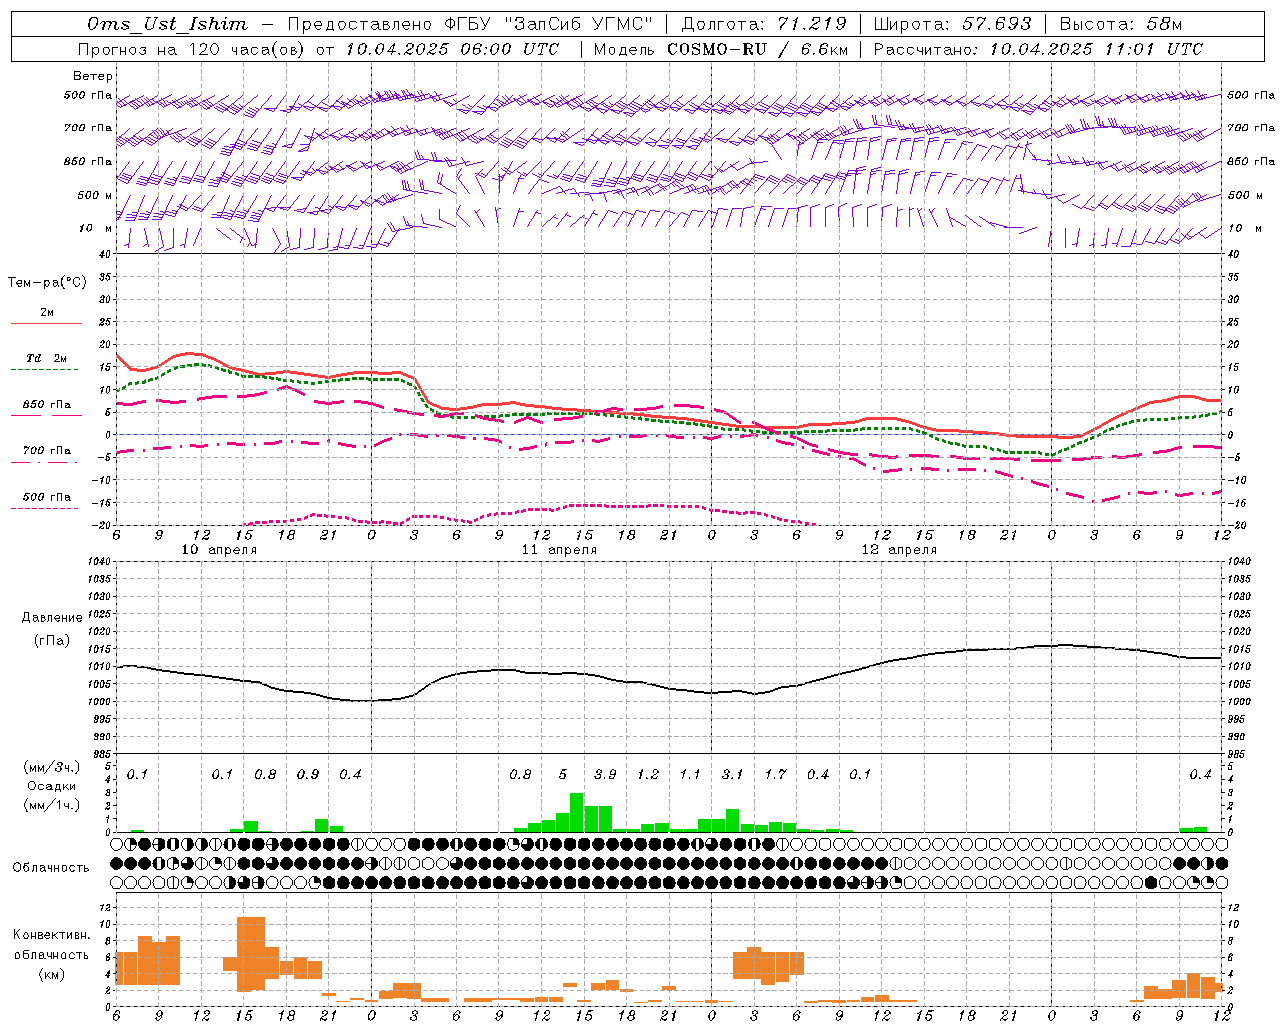Click the 3-hour precipitation value 3.9
The width and height of the screenshot is (1280, 1024).
605,775
